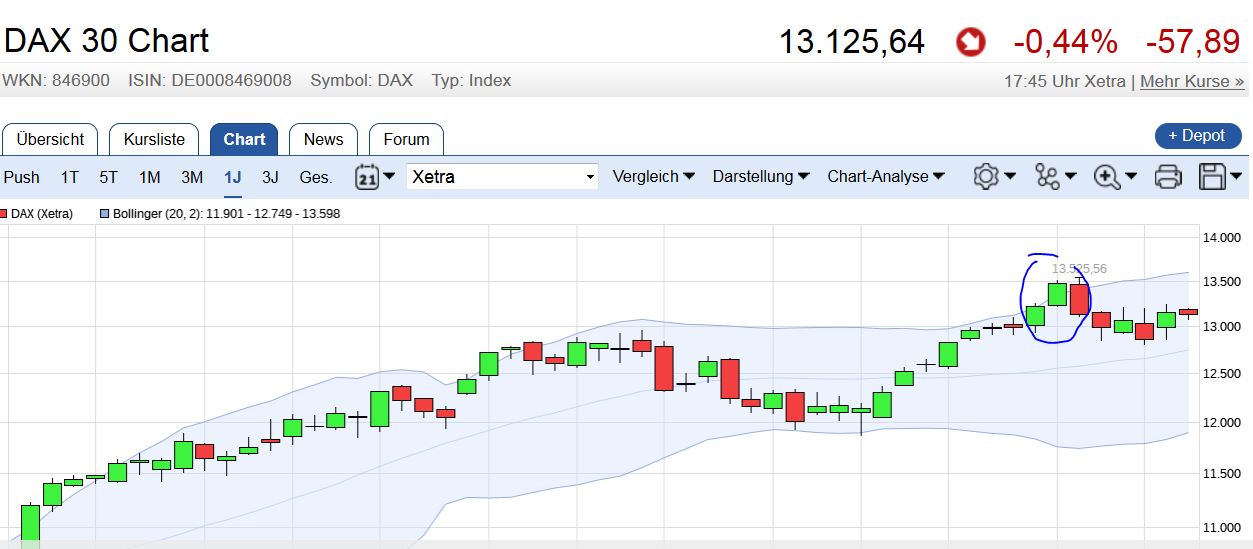This screenshot has width=1253, height=549.
Task: Toggle the Push live update mode
Action: [22, 177]
